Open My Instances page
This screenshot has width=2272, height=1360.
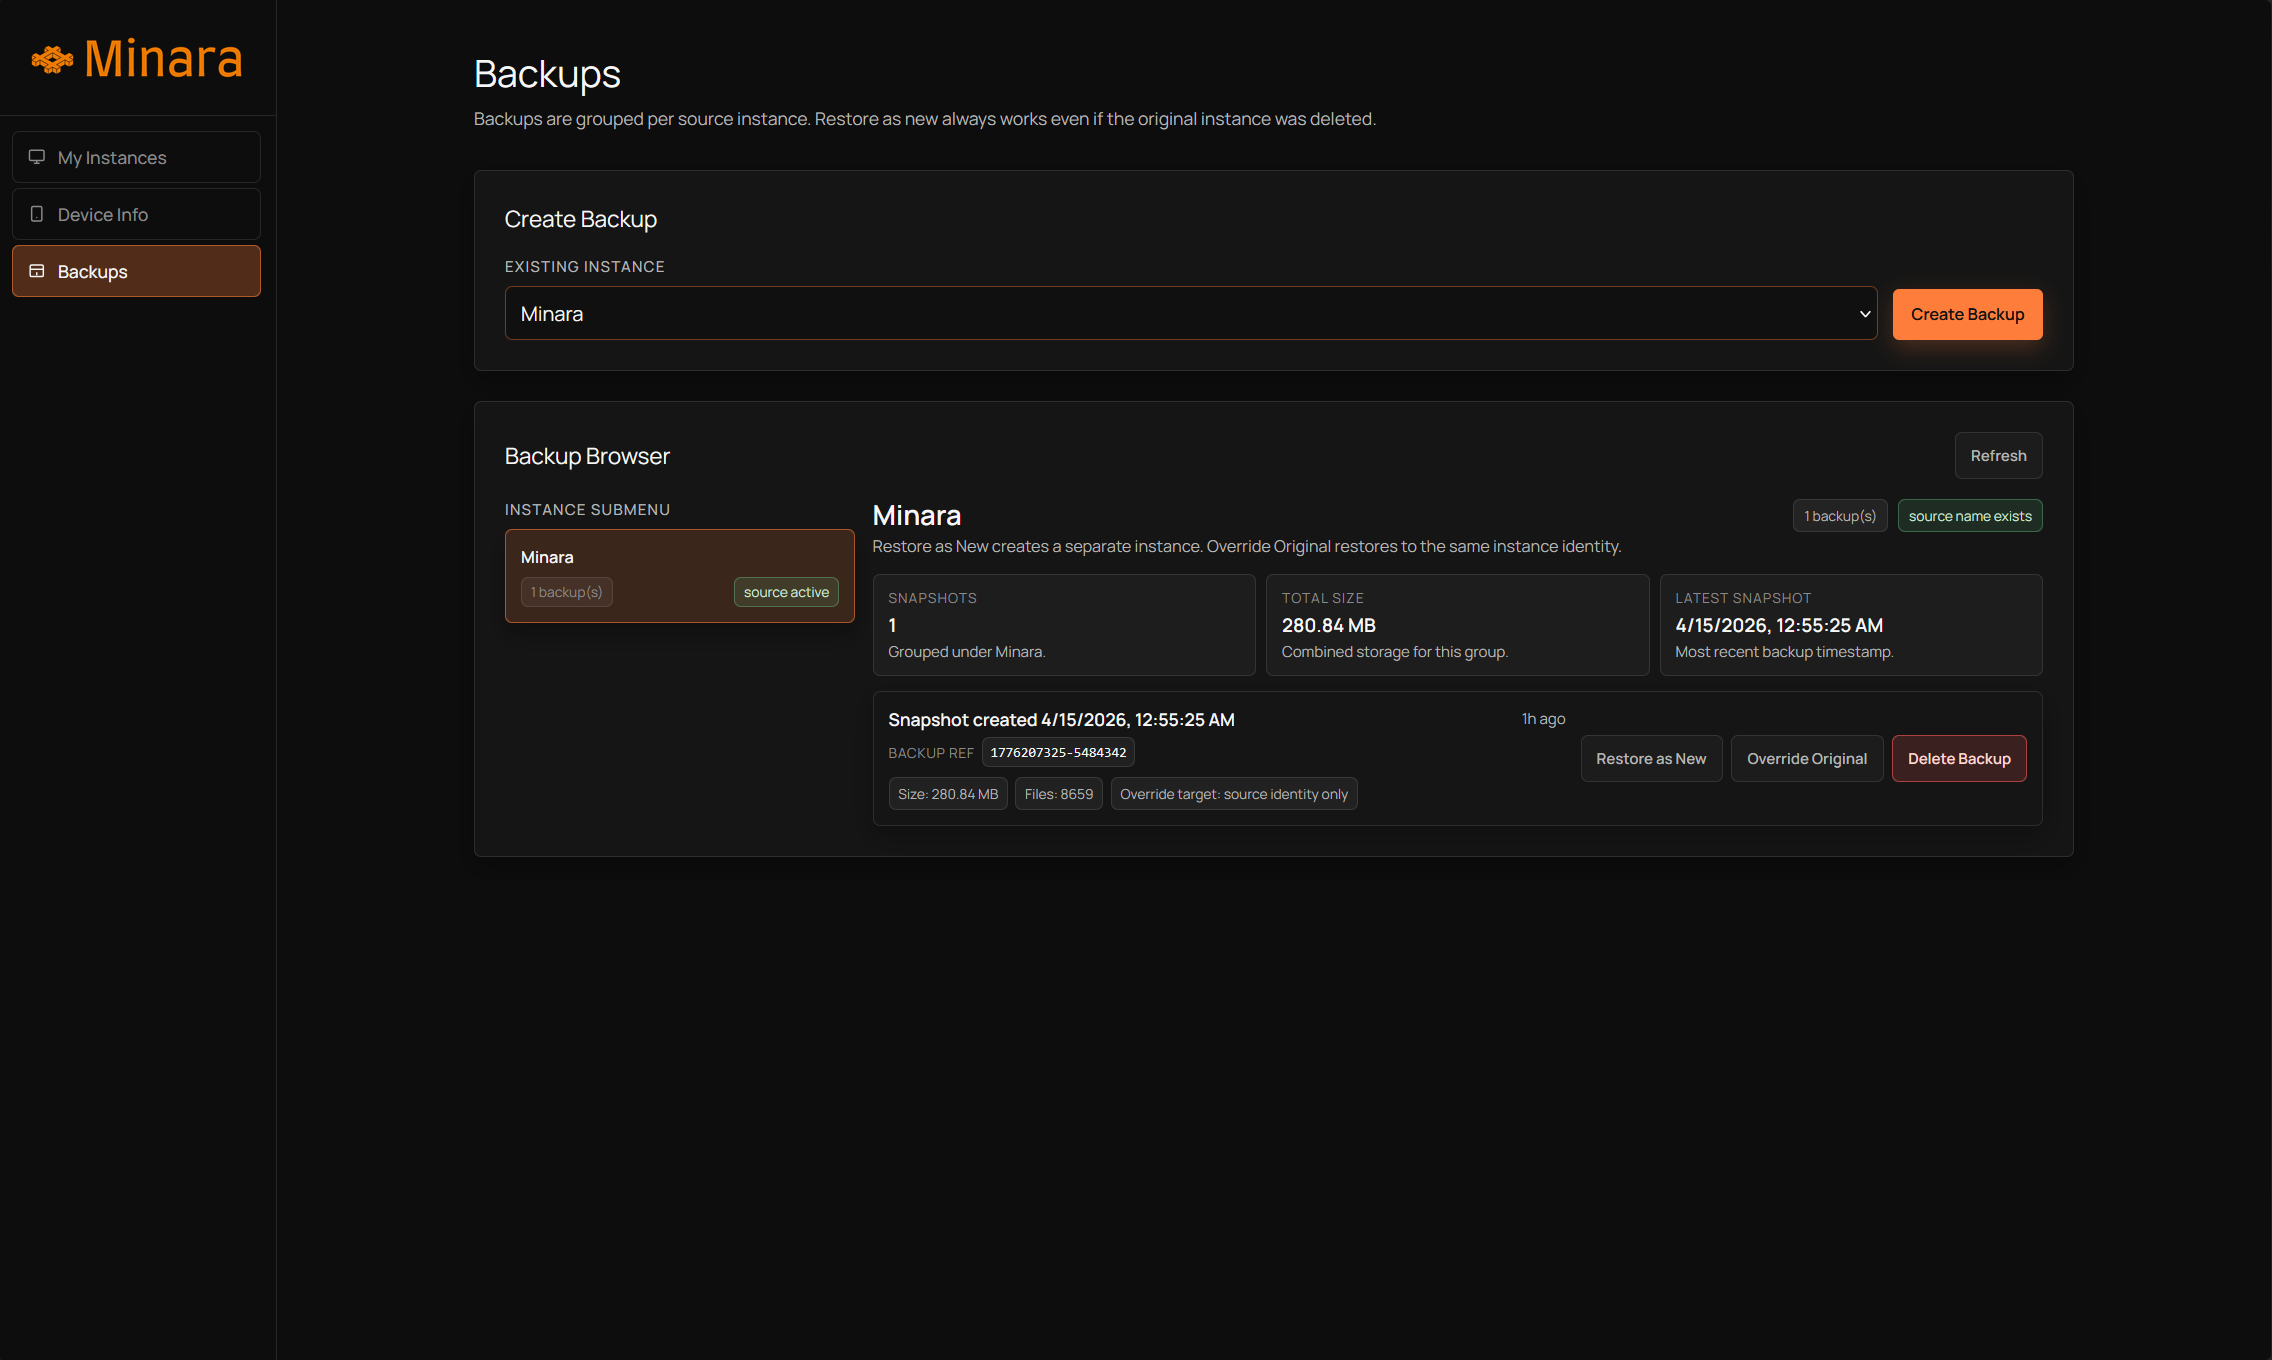pos(136,157)
